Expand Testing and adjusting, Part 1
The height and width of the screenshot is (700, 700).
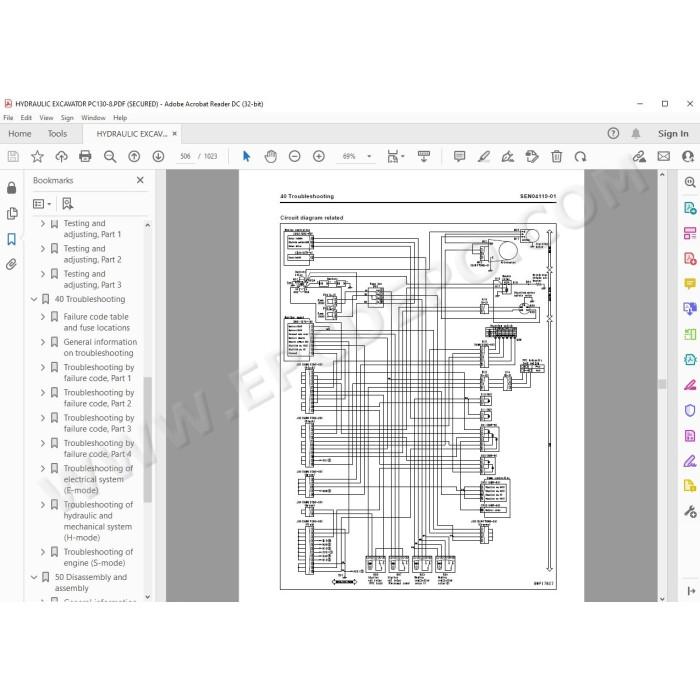coord(43,223)
